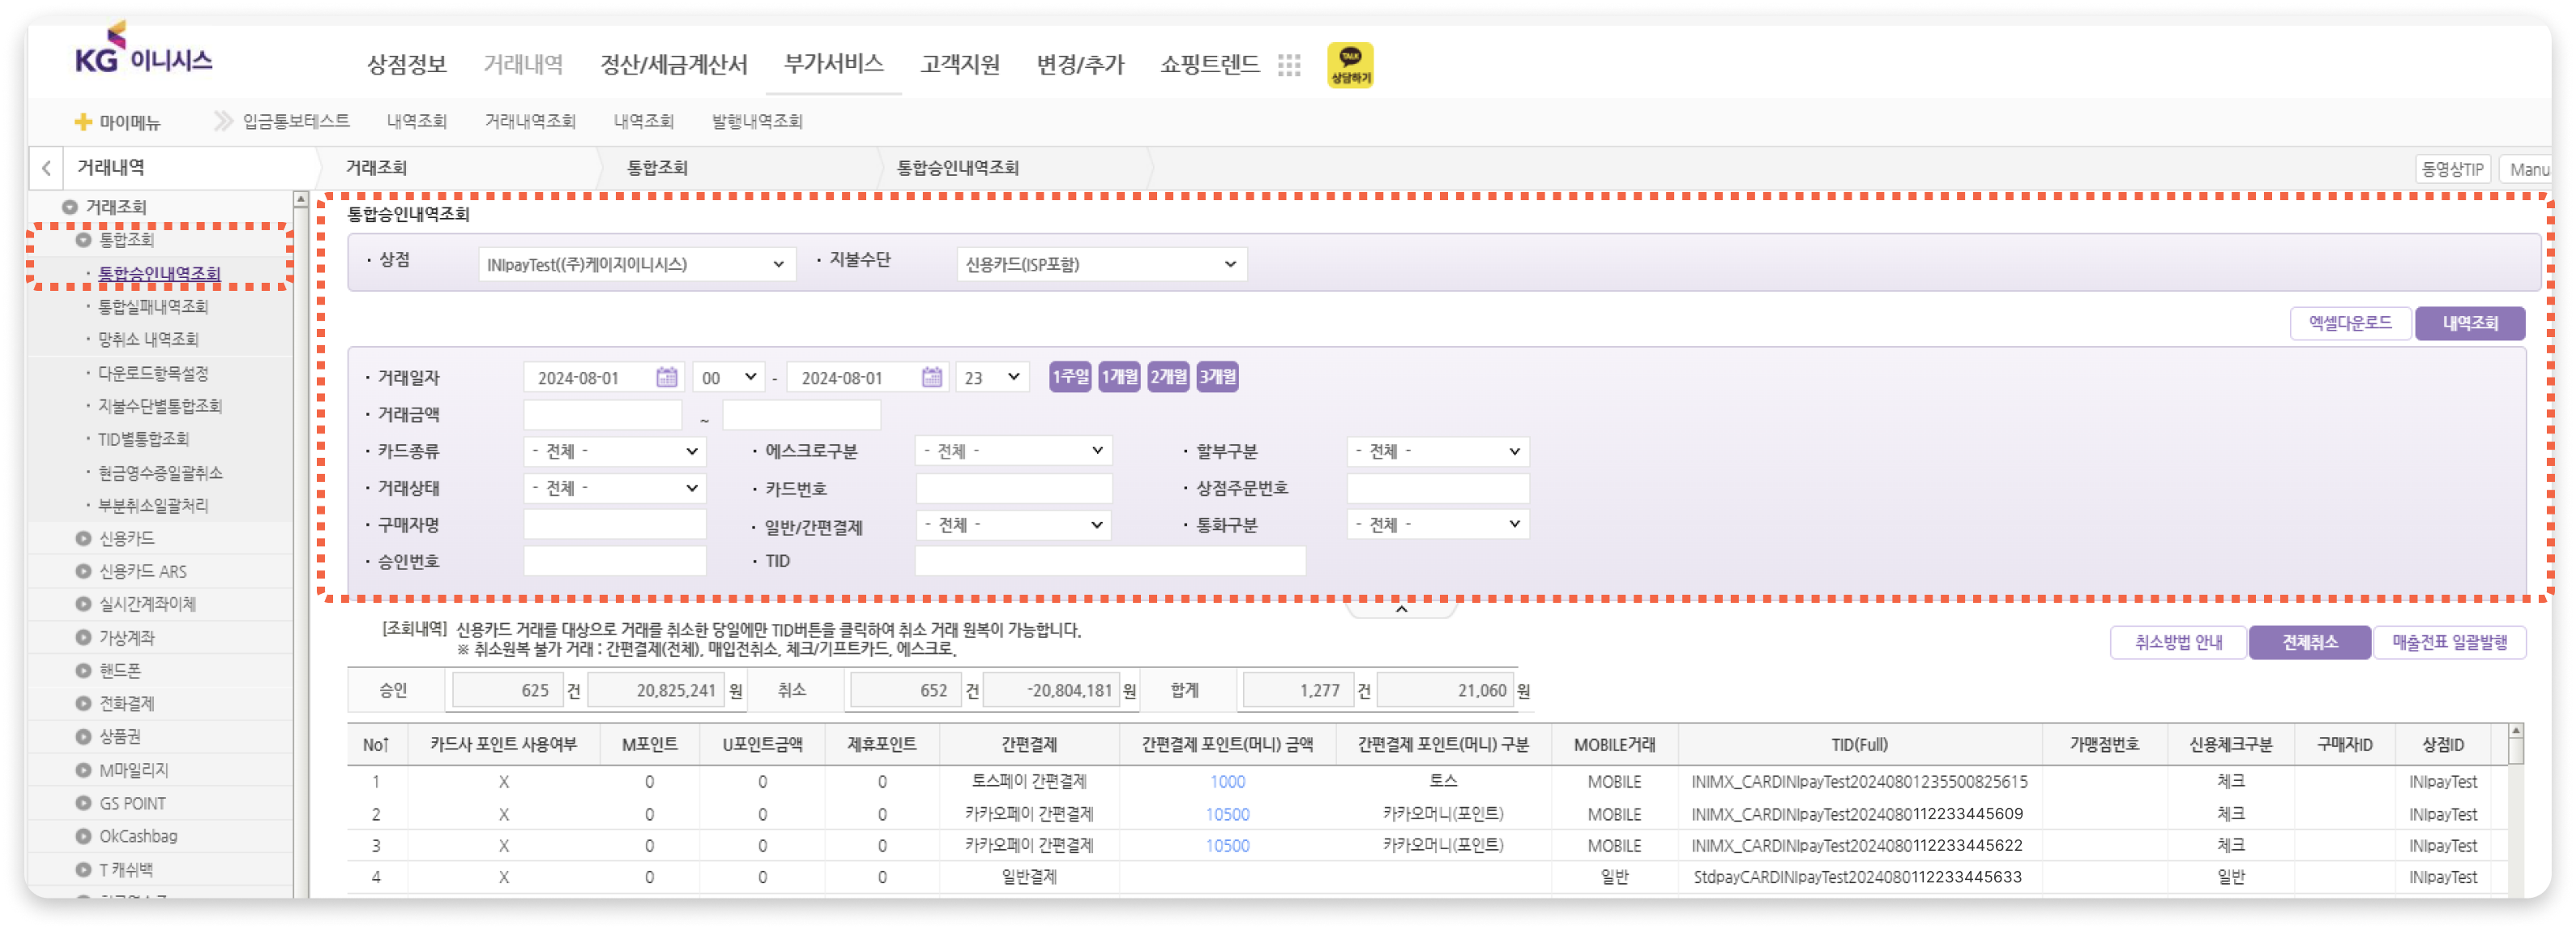This screenshot has width=2576, height=931.
Task: Open the 에스크로구분 dropdown
Action: (1013, 451)
